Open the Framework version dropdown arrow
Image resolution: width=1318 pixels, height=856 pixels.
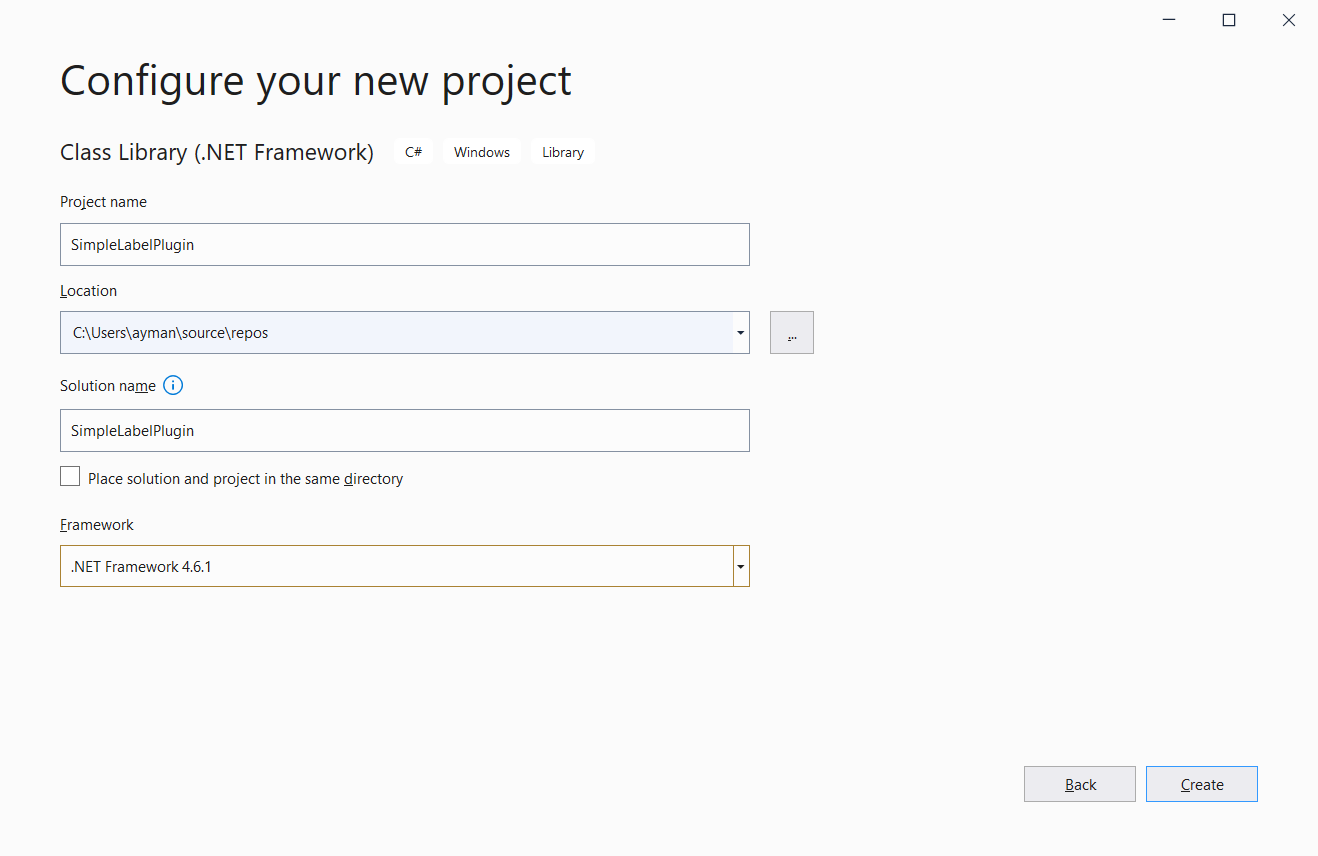pyautogui.click(x=741, y=567)
